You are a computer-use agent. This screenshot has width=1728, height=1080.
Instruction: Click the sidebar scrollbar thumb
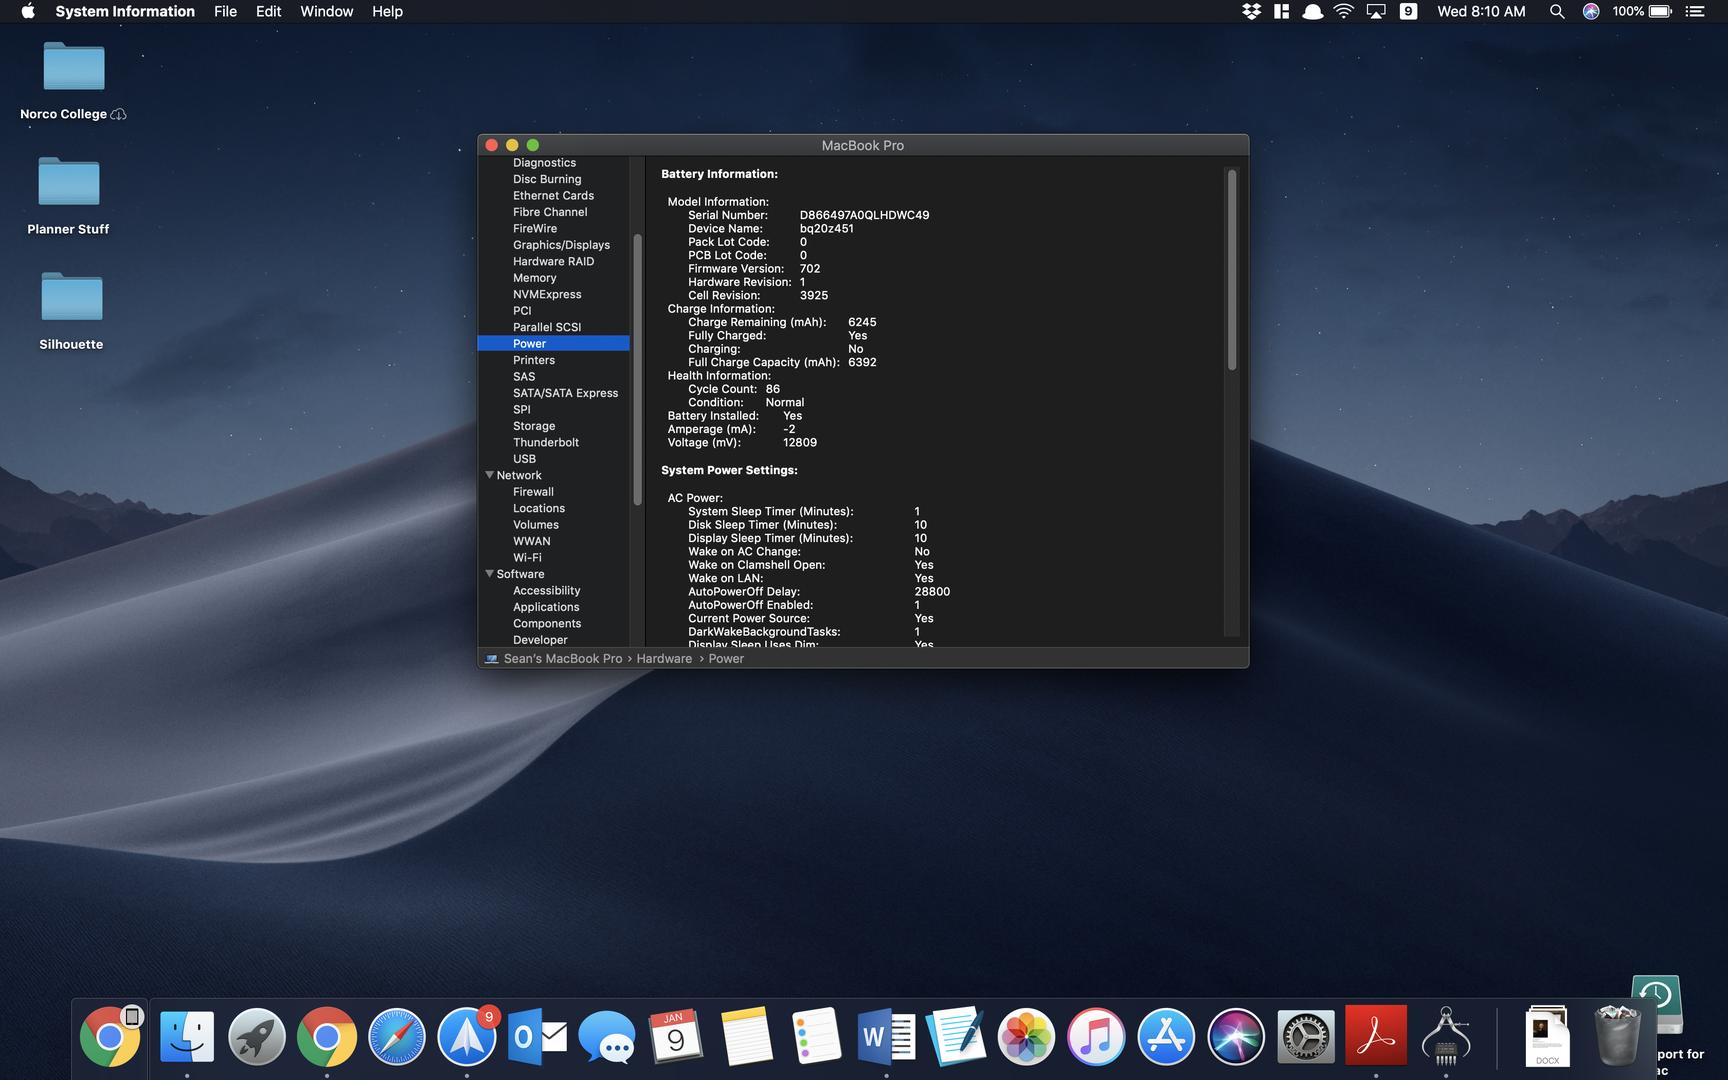[x=637, y=369]
